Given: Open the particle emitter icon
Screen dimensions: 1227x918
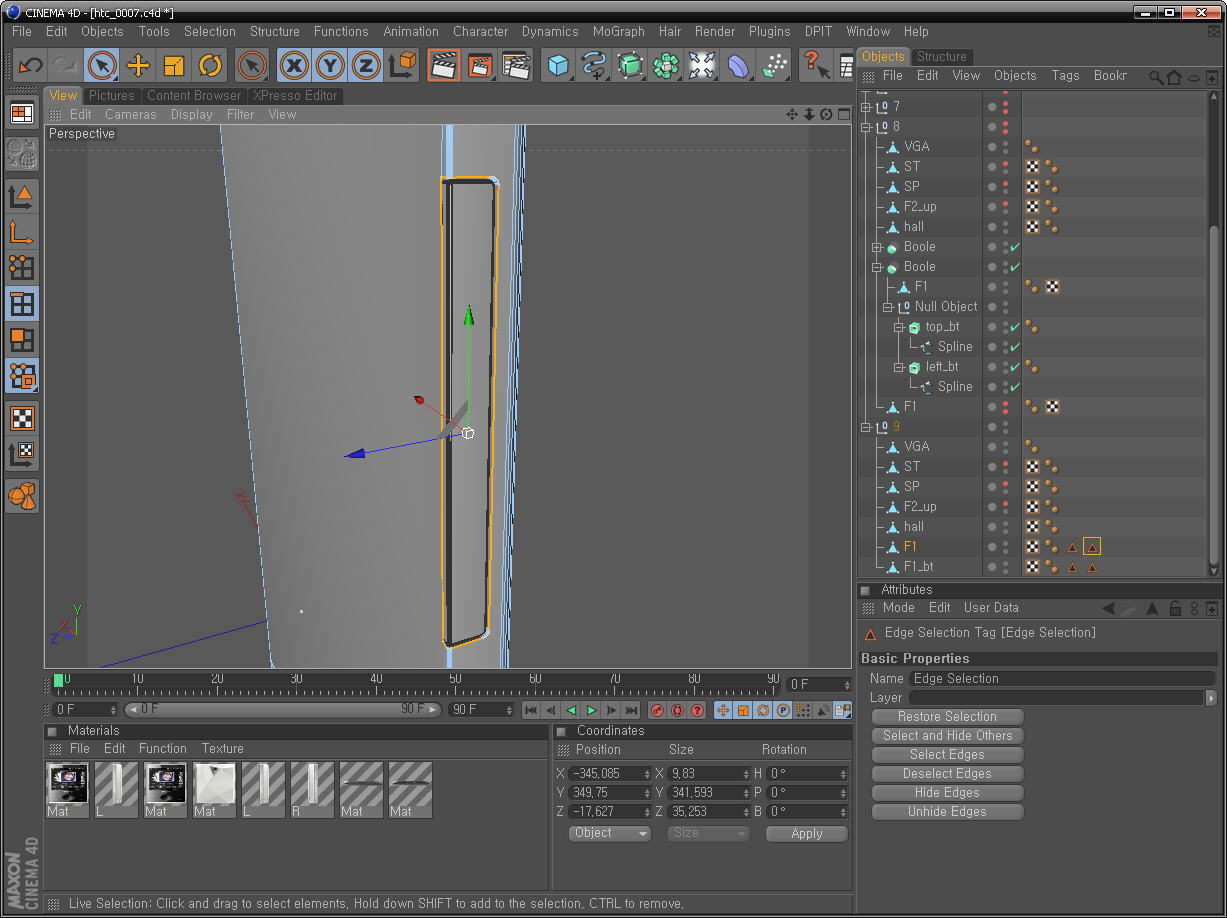Looking at the screenshot, I should [774, 66].
